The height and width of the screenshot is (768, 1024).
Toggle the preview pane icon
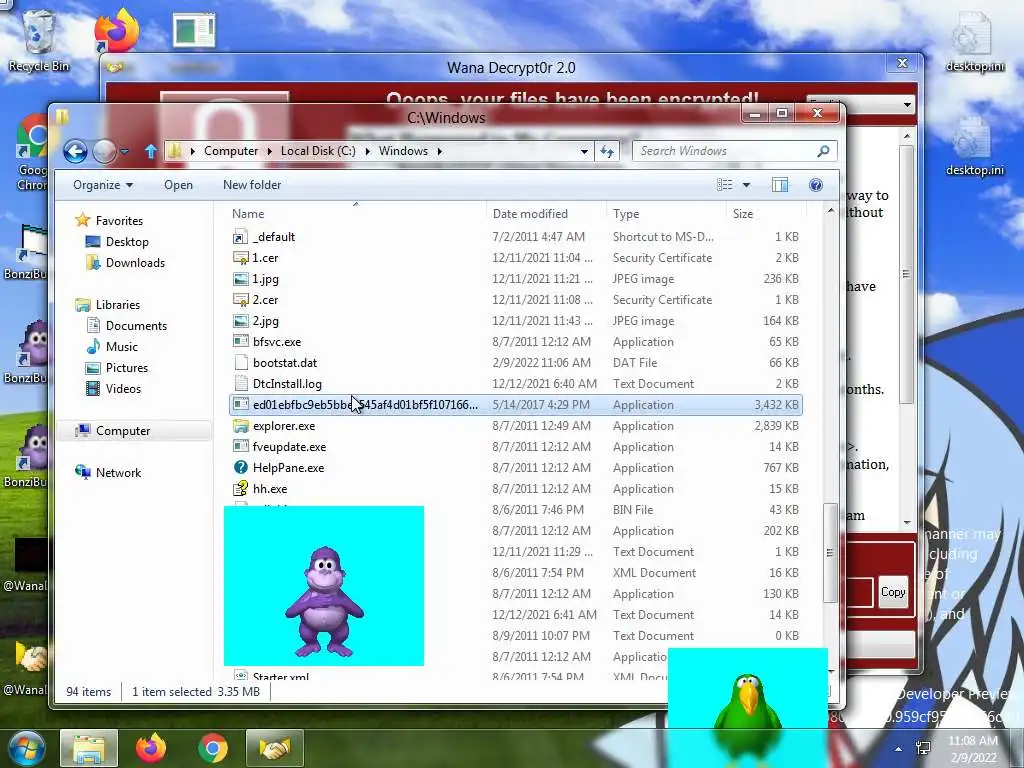point(780,185)
